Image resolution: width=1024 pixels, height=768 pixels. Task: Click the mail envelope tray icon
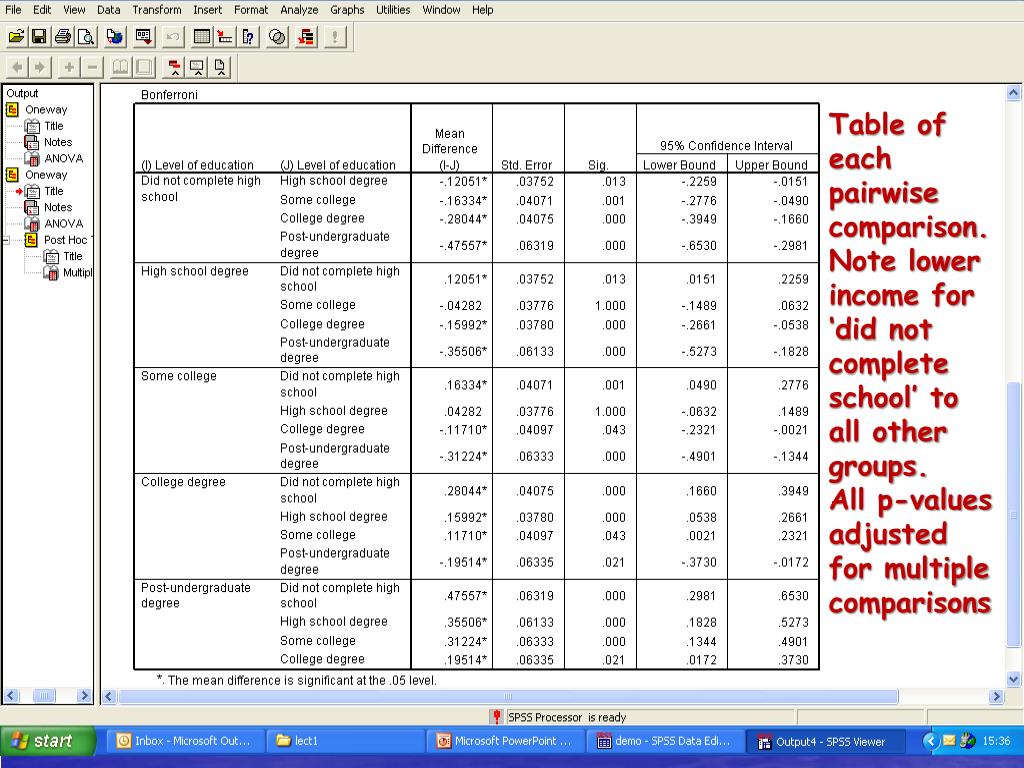(949, 741)
